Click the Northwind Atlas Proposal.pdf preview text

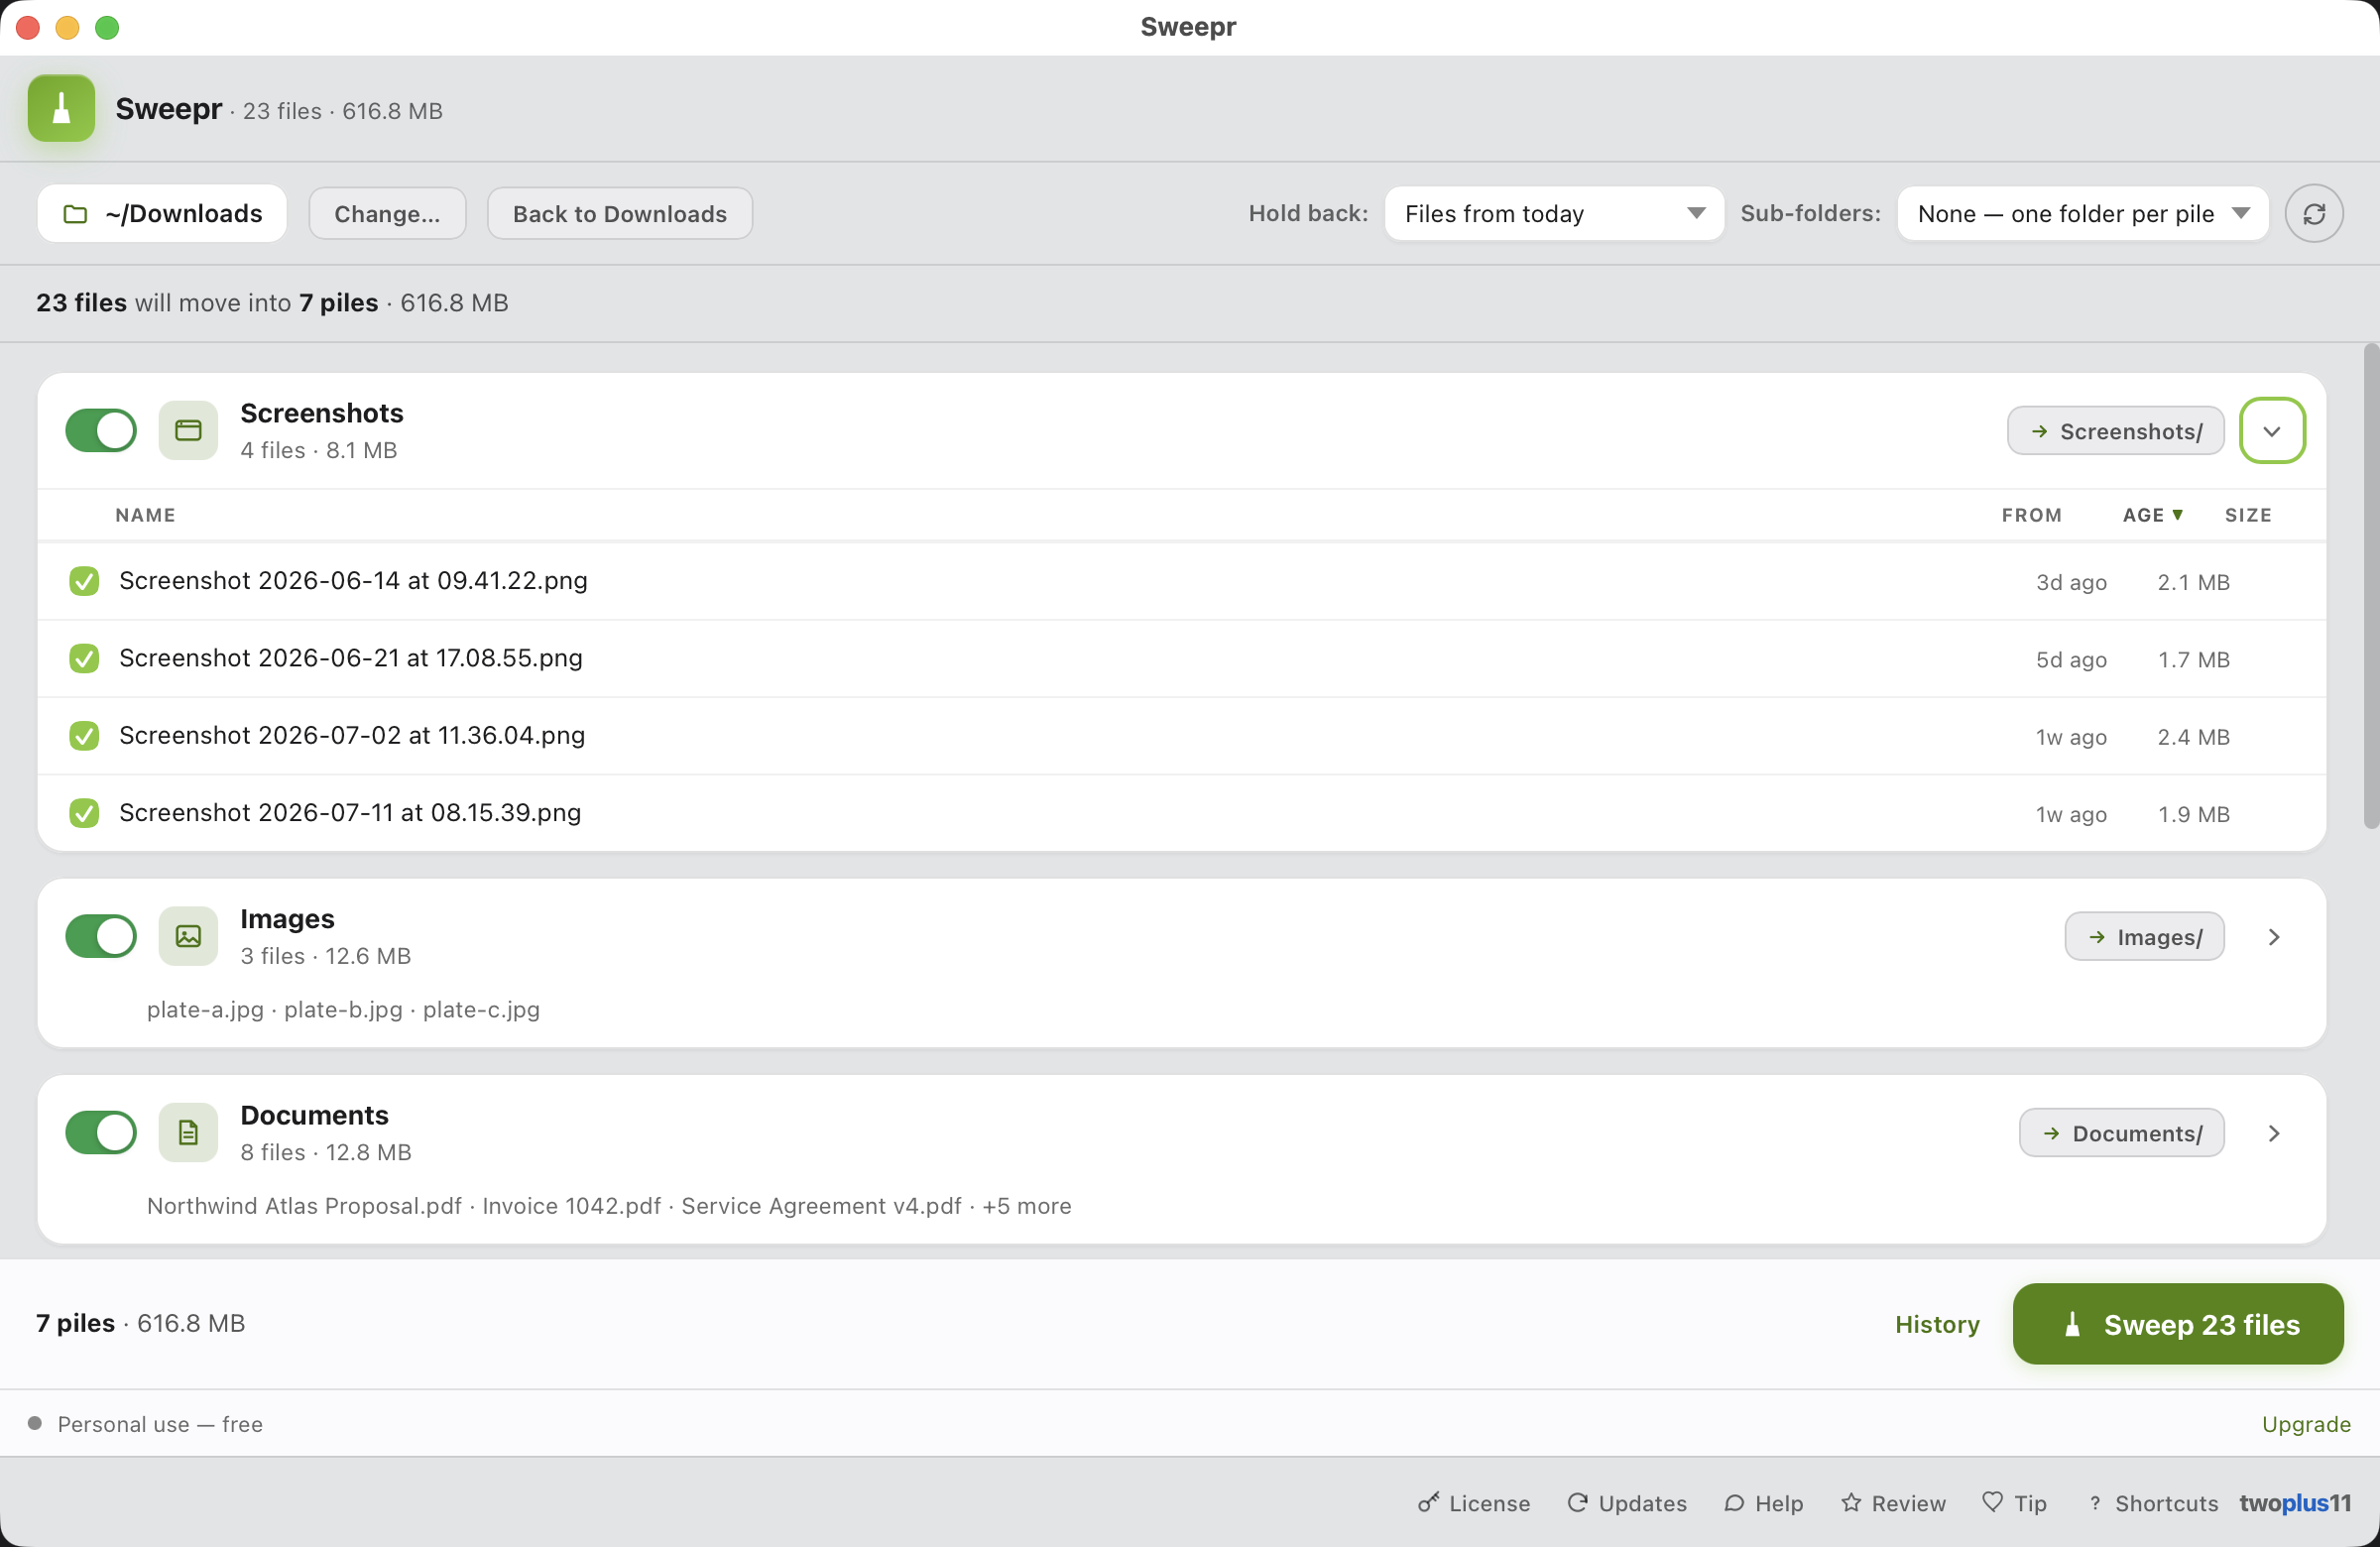point(304,1205)
